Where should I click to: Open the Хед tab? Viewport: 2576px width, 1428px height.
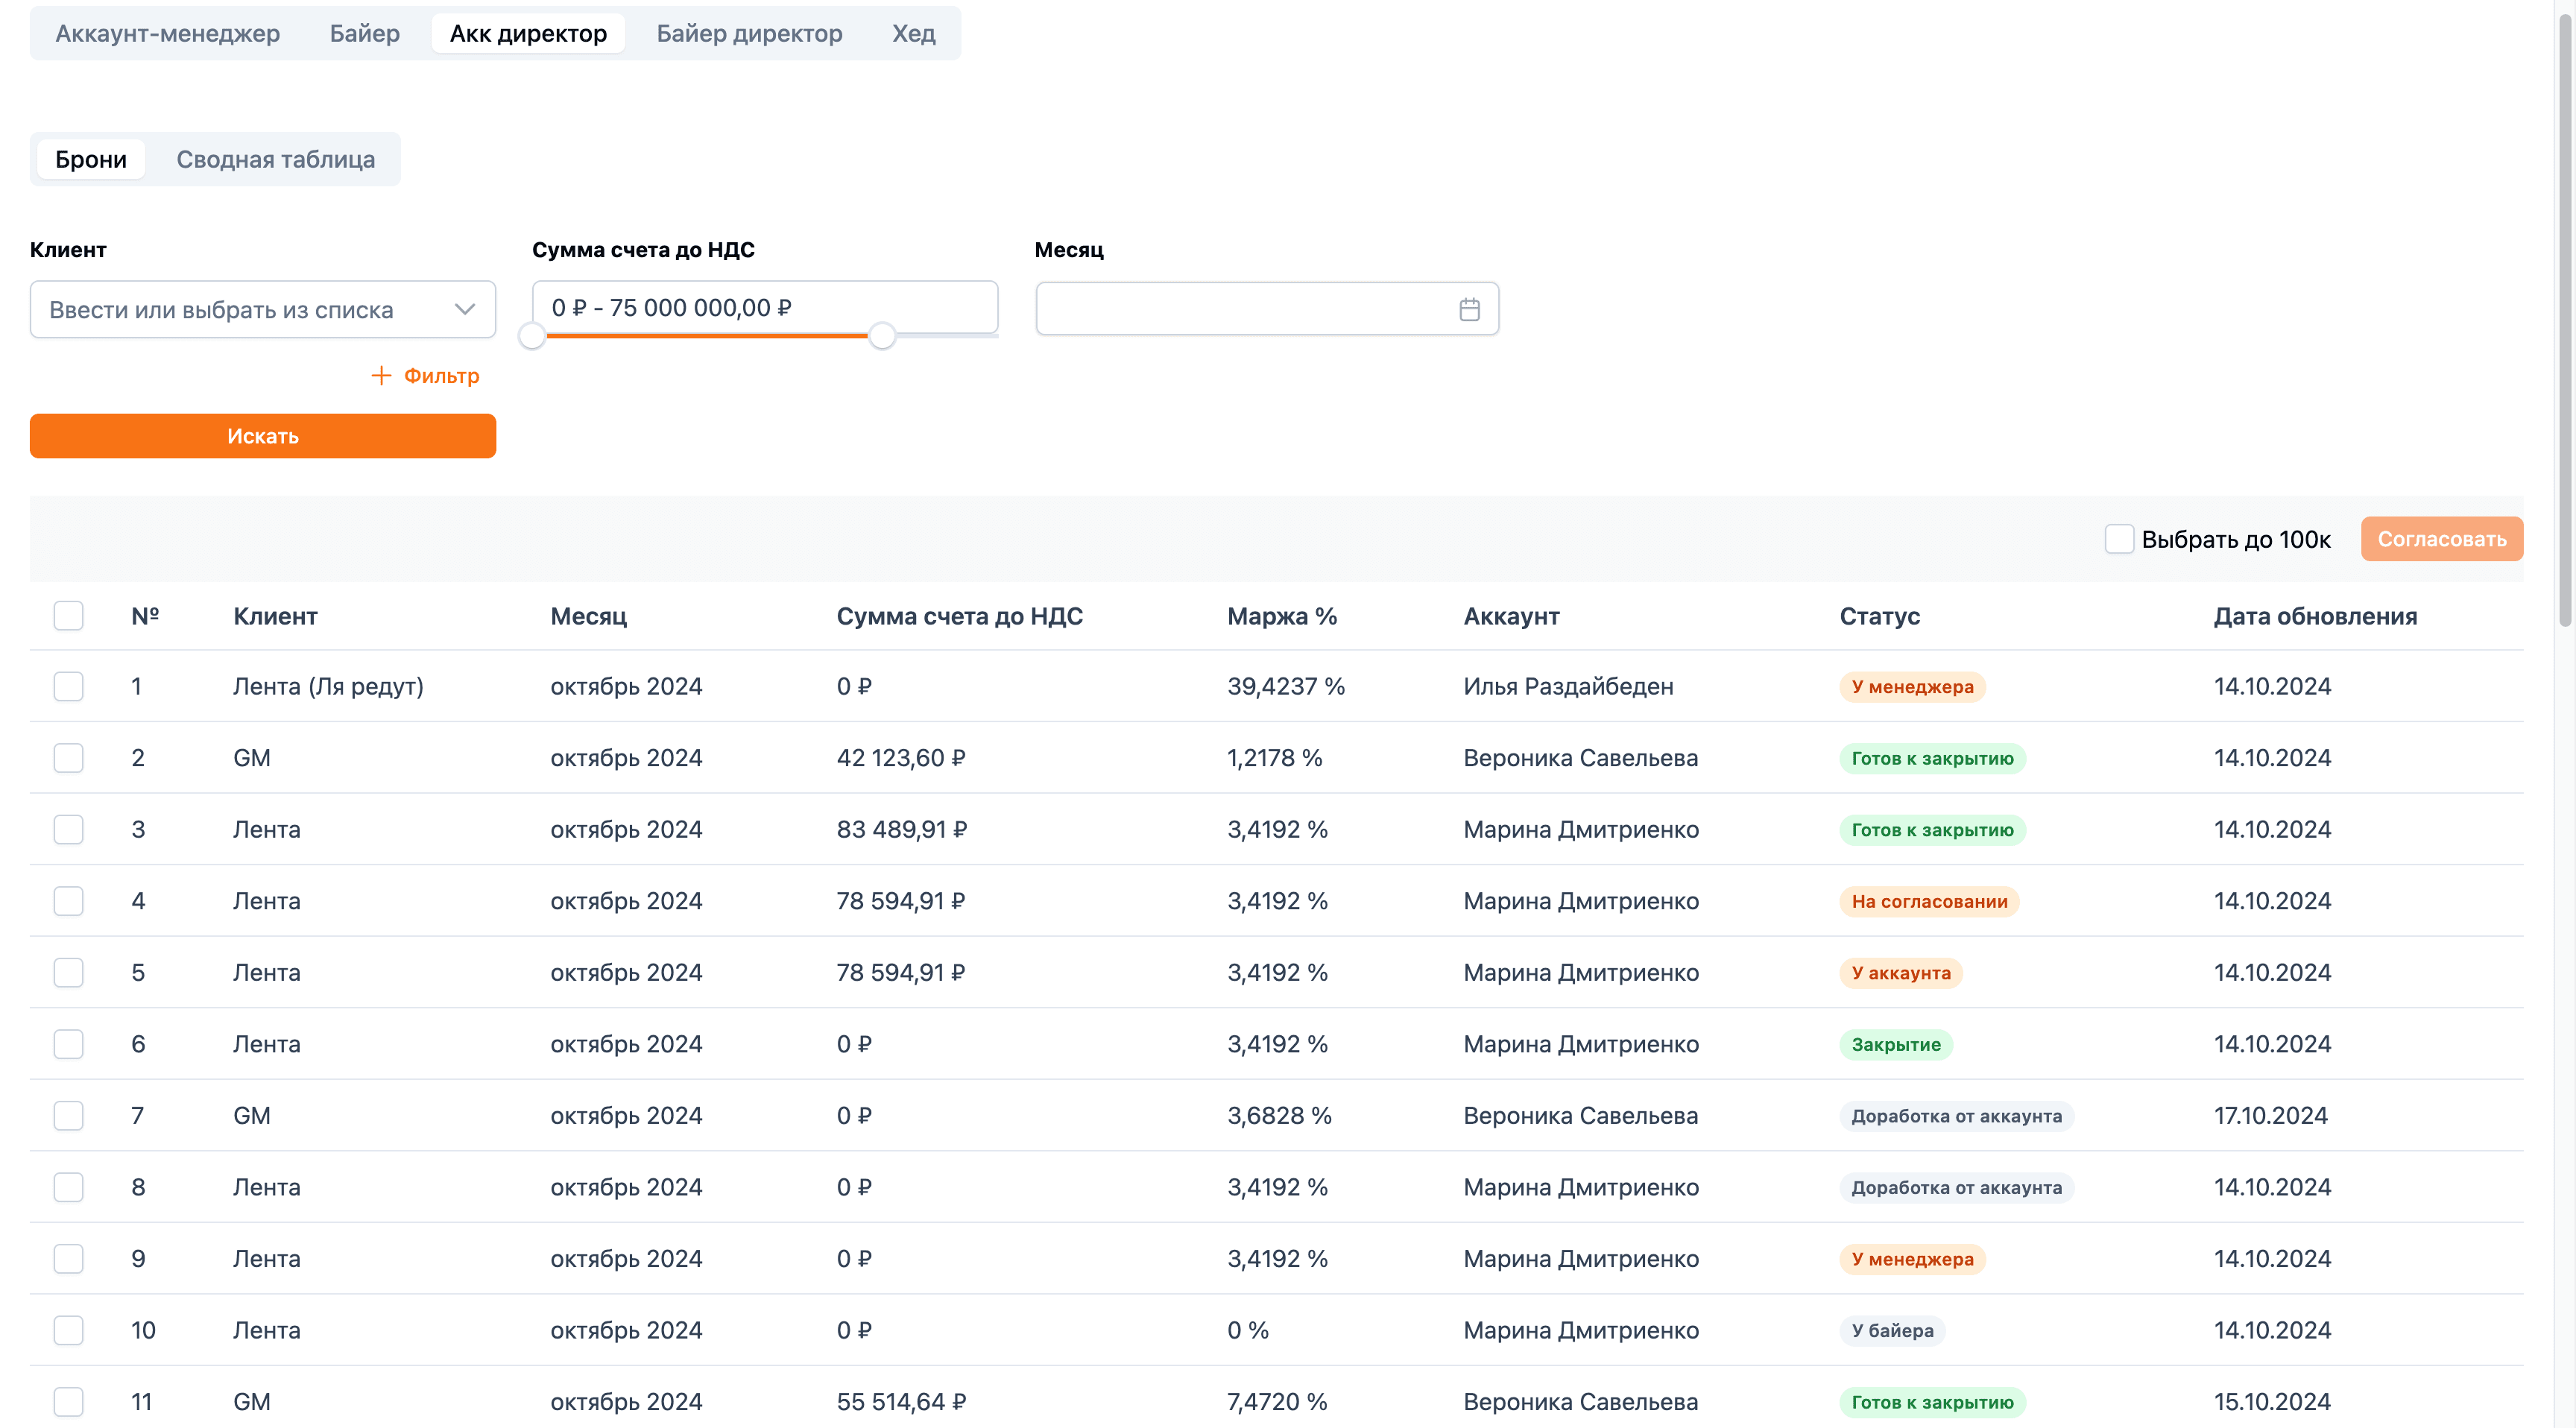point(914,33)
